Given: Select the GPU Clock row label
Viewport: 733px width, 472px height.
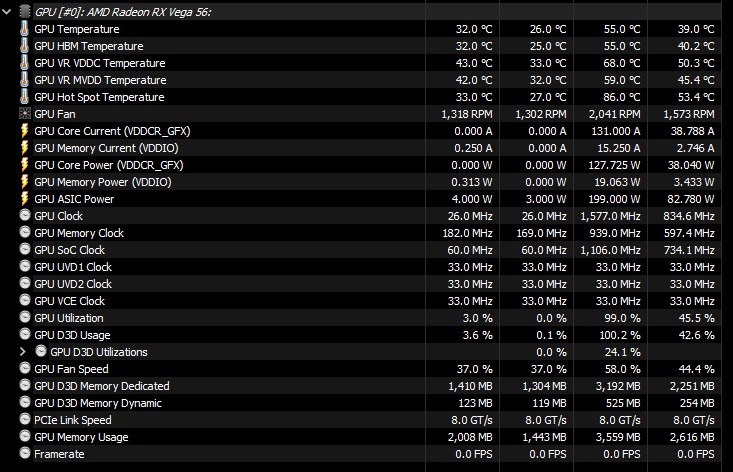Looking at the screenshot, I should point(58,216).
